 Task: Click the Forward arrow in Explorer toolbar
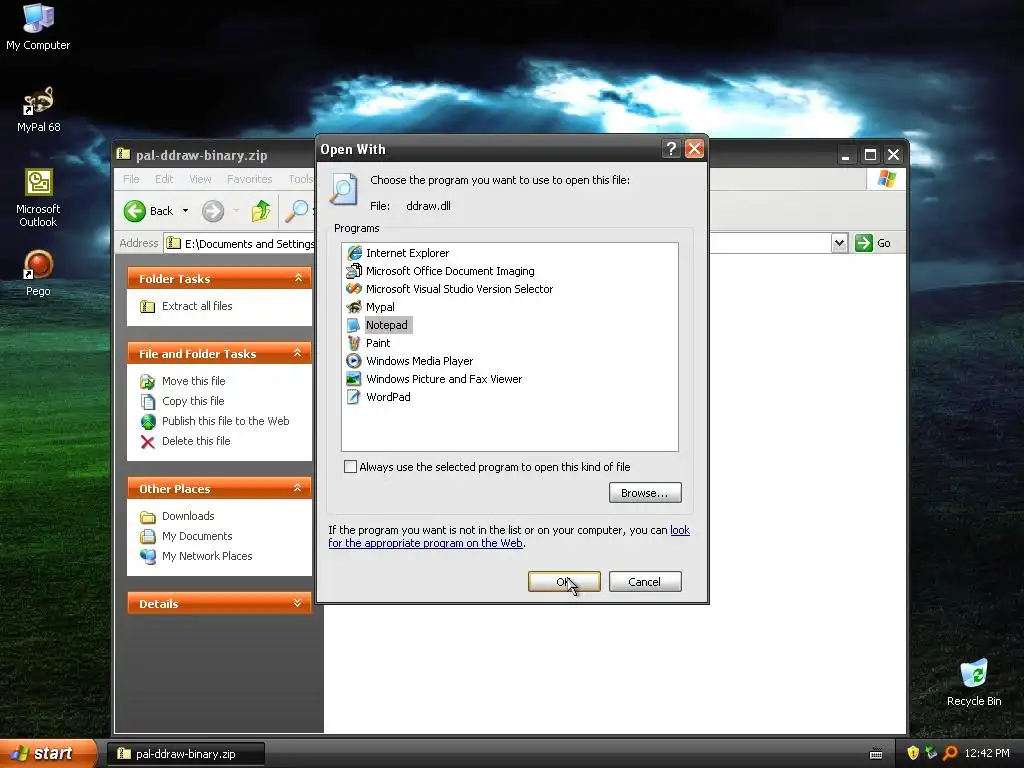coord(213,211)
